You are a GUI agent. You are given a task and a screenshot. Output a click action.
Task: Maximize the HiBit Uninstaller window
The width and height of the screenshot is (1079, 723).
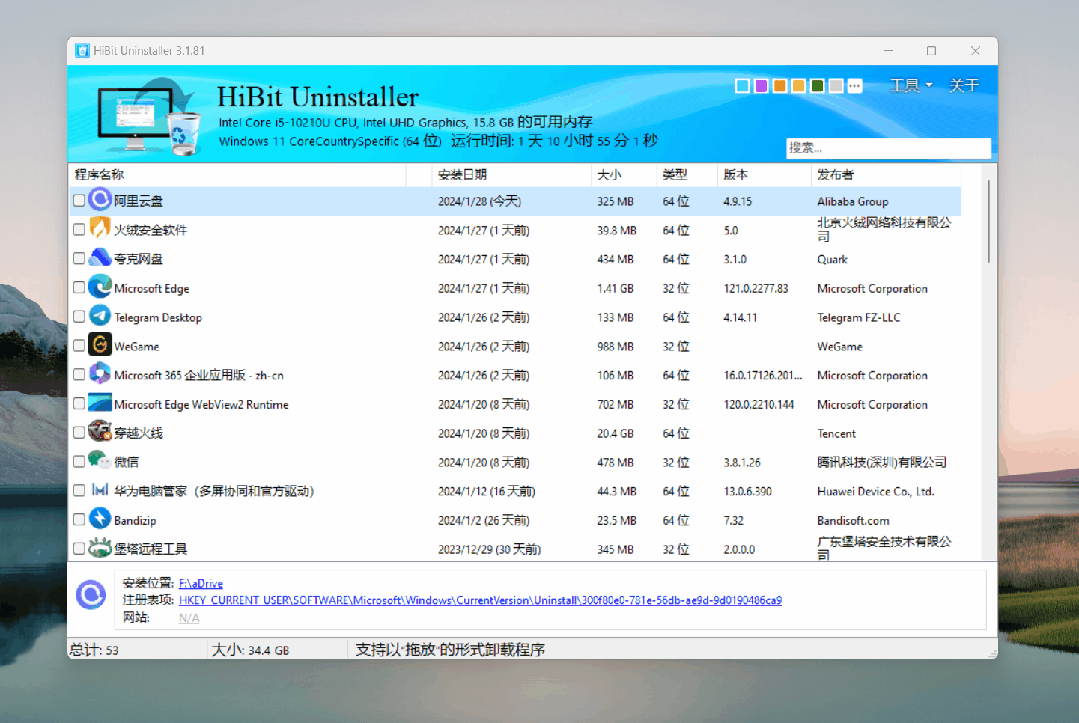(931, 51)
